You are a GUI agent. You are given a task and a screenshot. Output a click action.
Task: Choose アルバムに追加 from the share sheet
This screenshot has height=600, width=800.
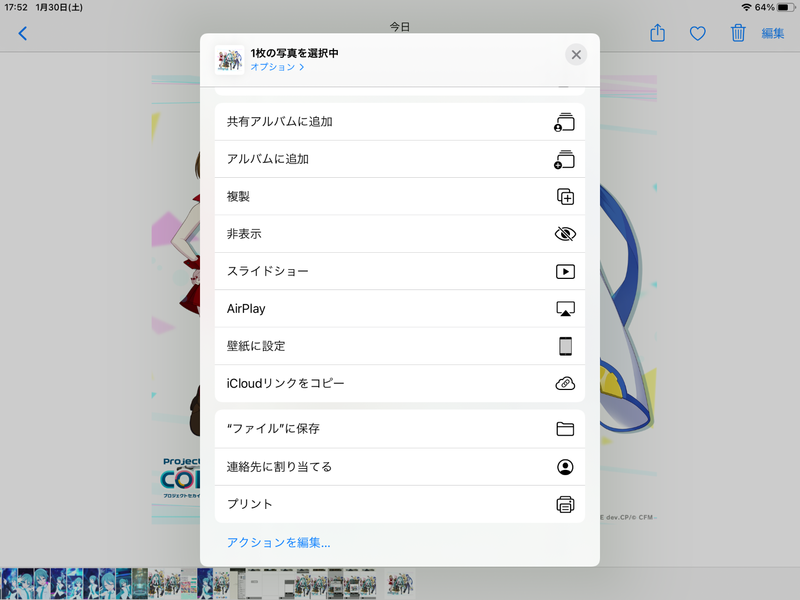coord(399,159)
